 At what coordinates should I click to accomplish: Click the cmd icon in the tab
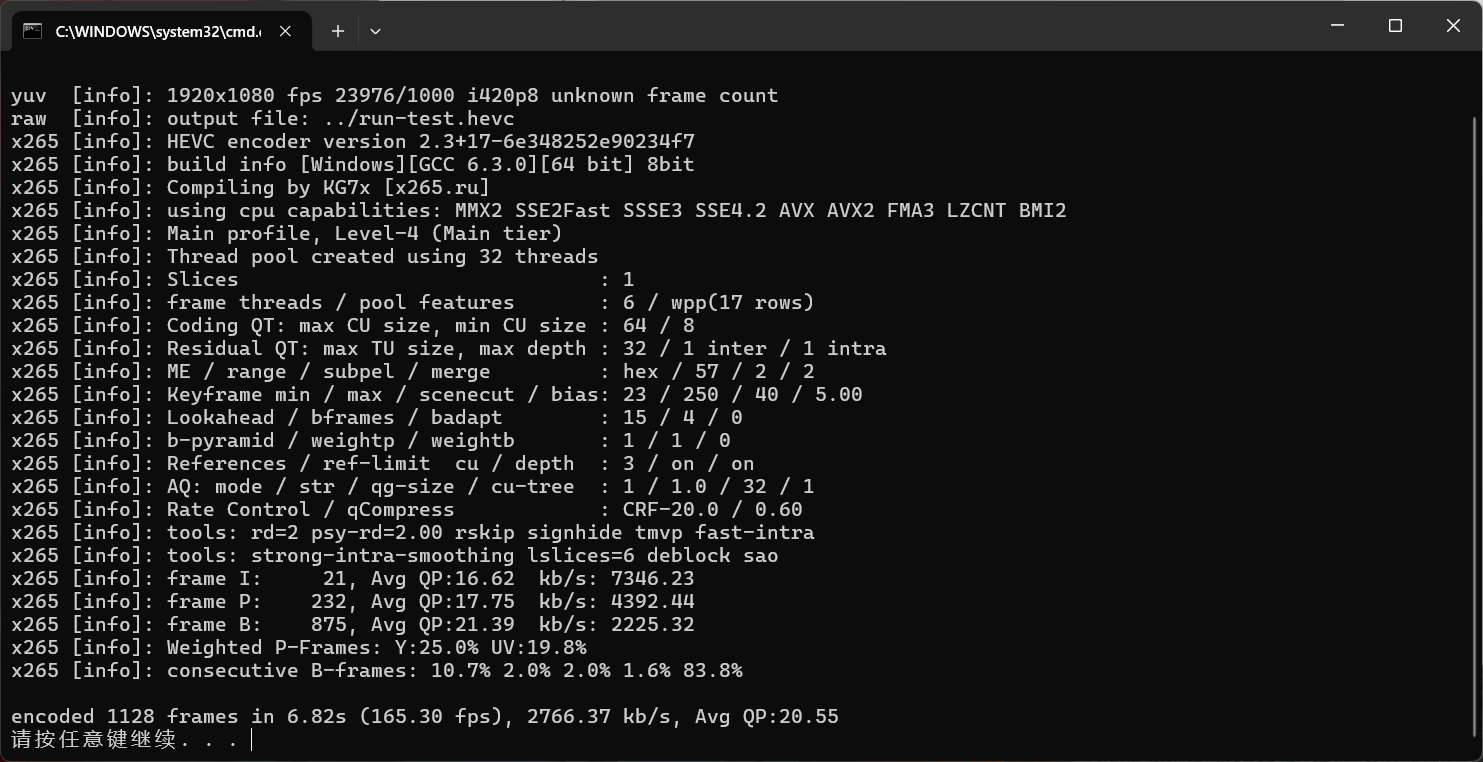(32, 31)
